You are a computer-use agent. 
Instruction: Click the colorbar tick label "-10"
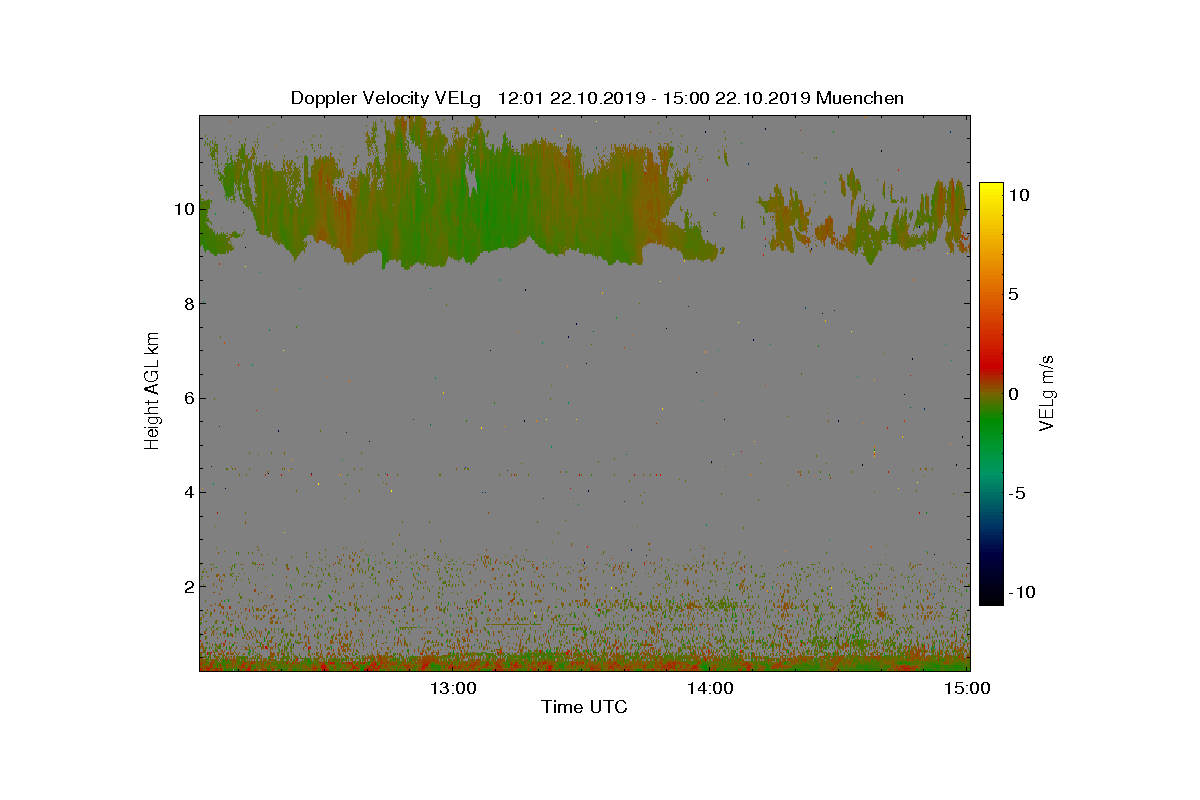point(1022,592)
